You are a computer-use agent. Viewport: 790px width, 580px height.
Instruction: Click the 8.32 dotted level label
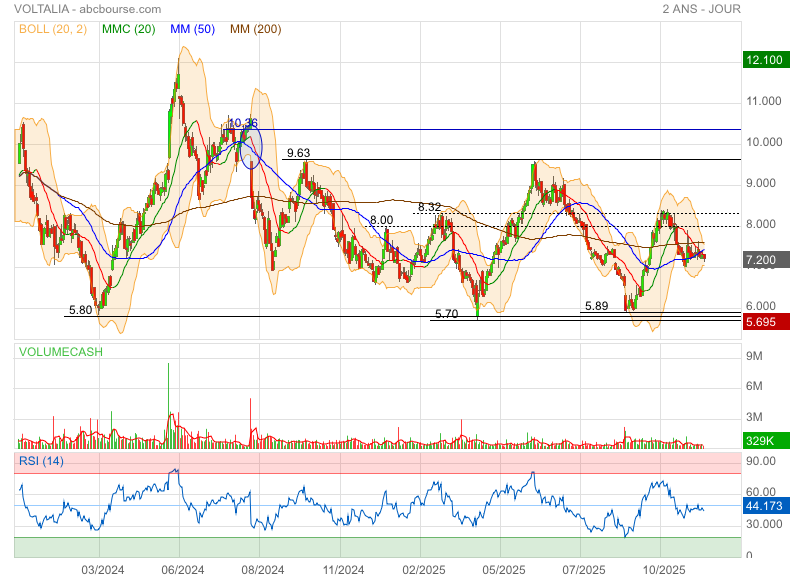pos(429,206)
